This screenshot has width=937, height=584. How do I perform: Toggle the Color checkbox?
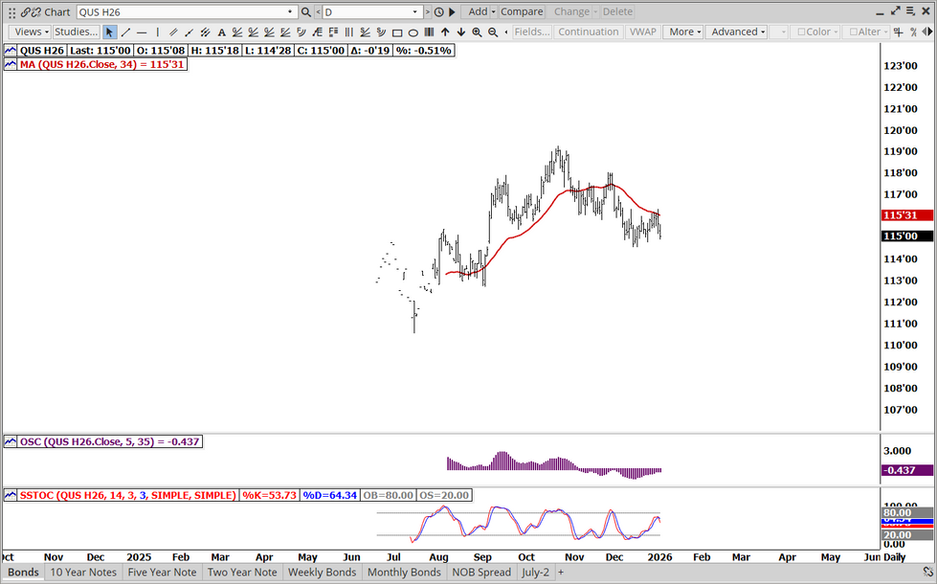[x=802, y=32]
